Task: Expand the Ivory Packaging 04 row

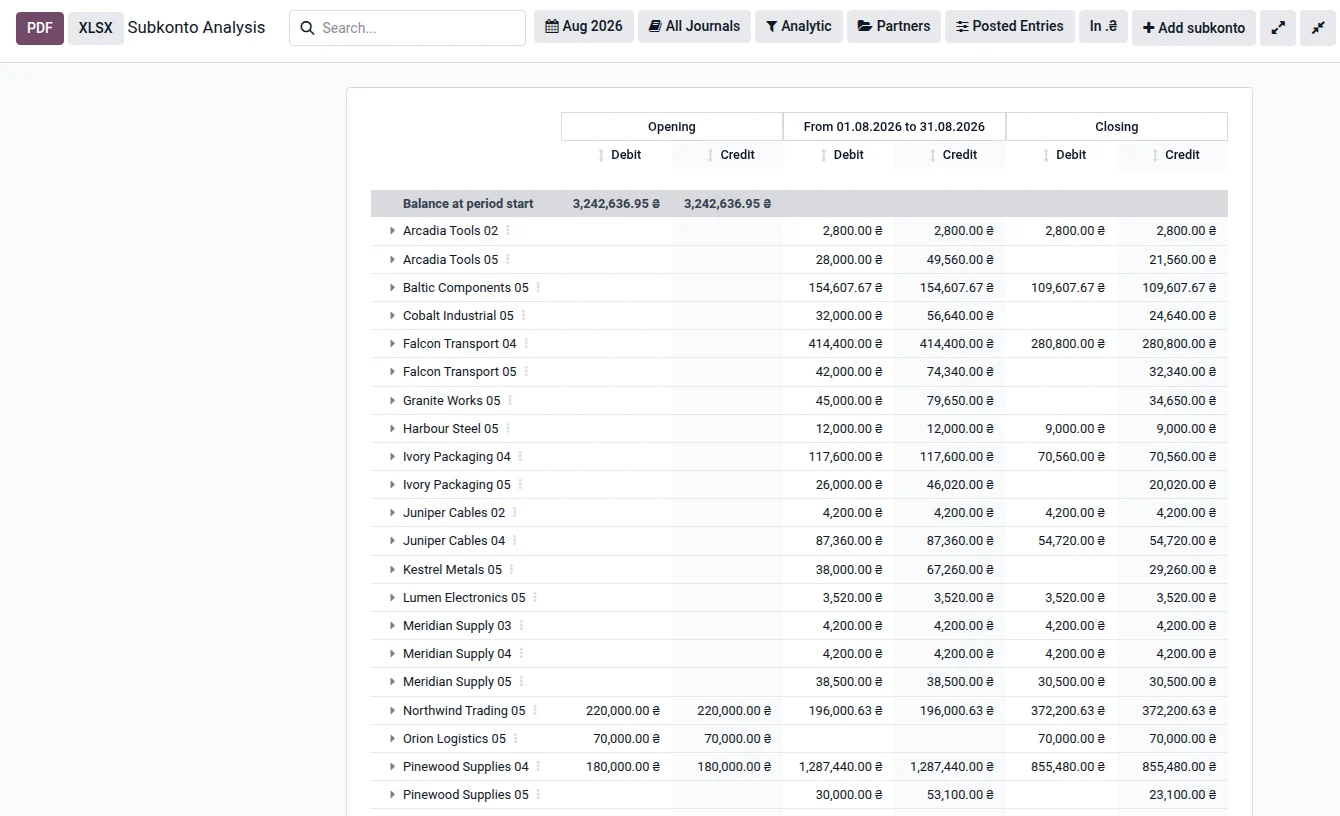Action: (392, 457)
